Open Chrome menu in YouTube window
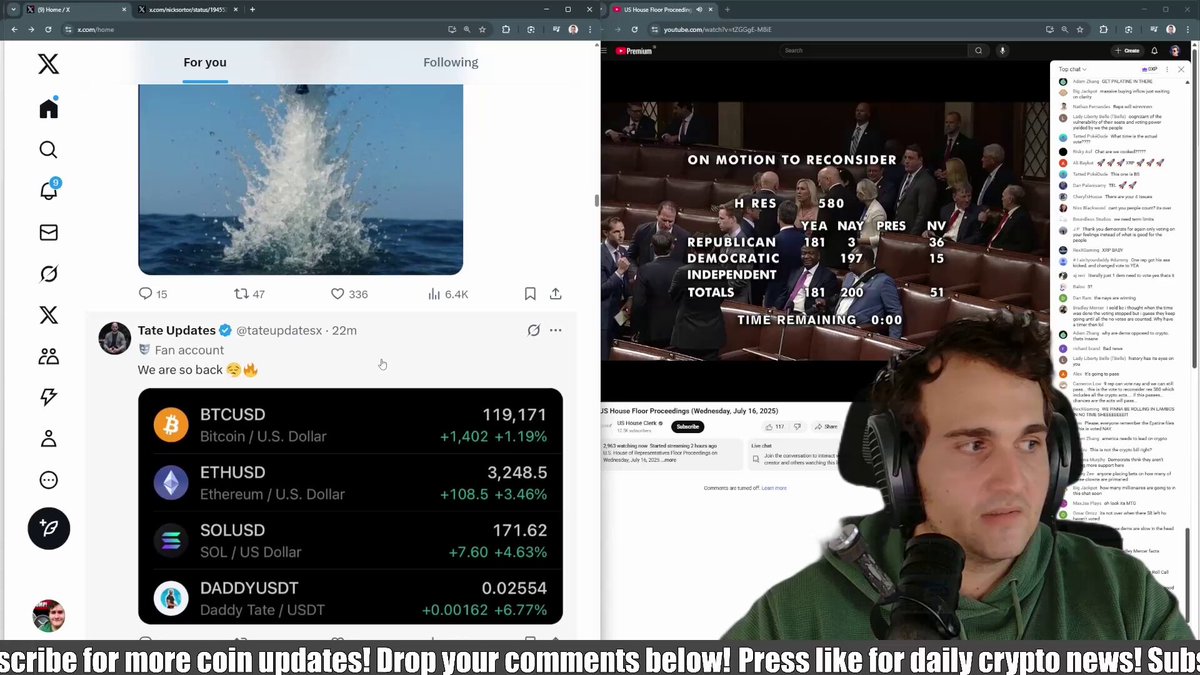1200x675 pixels. pyautogui.click(x=1189, y=29)
